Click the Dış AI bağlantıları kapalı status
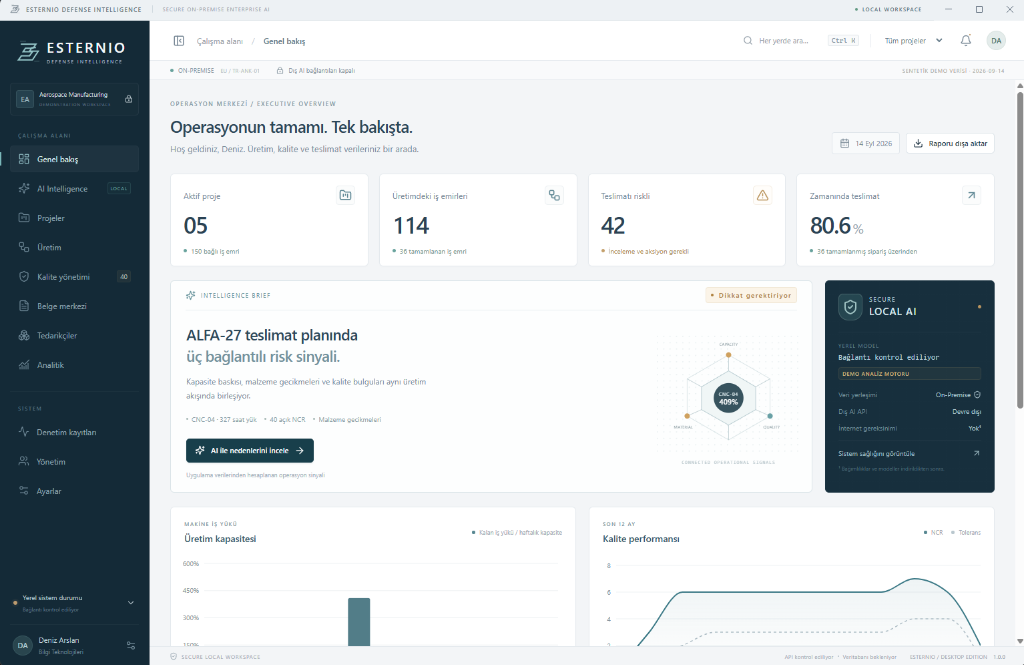1024x665 pixels. (x=316, y=71)
